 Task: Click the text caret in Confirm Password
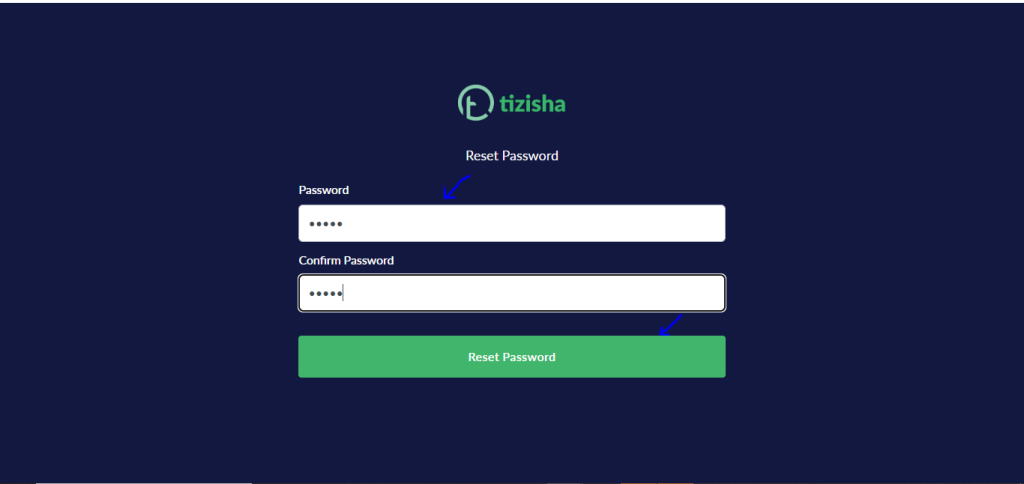(344, 293)
